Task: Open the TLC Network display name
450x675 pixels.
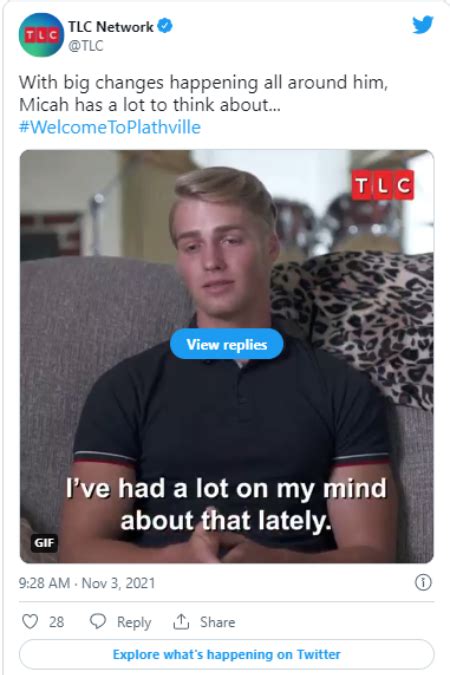Action: (111, 27)
